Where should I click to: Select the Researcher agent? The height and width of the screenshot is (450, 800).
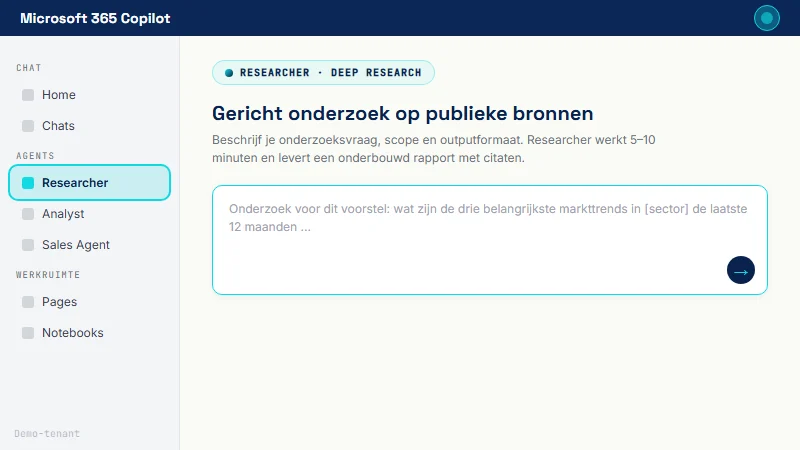pos(89,183)
